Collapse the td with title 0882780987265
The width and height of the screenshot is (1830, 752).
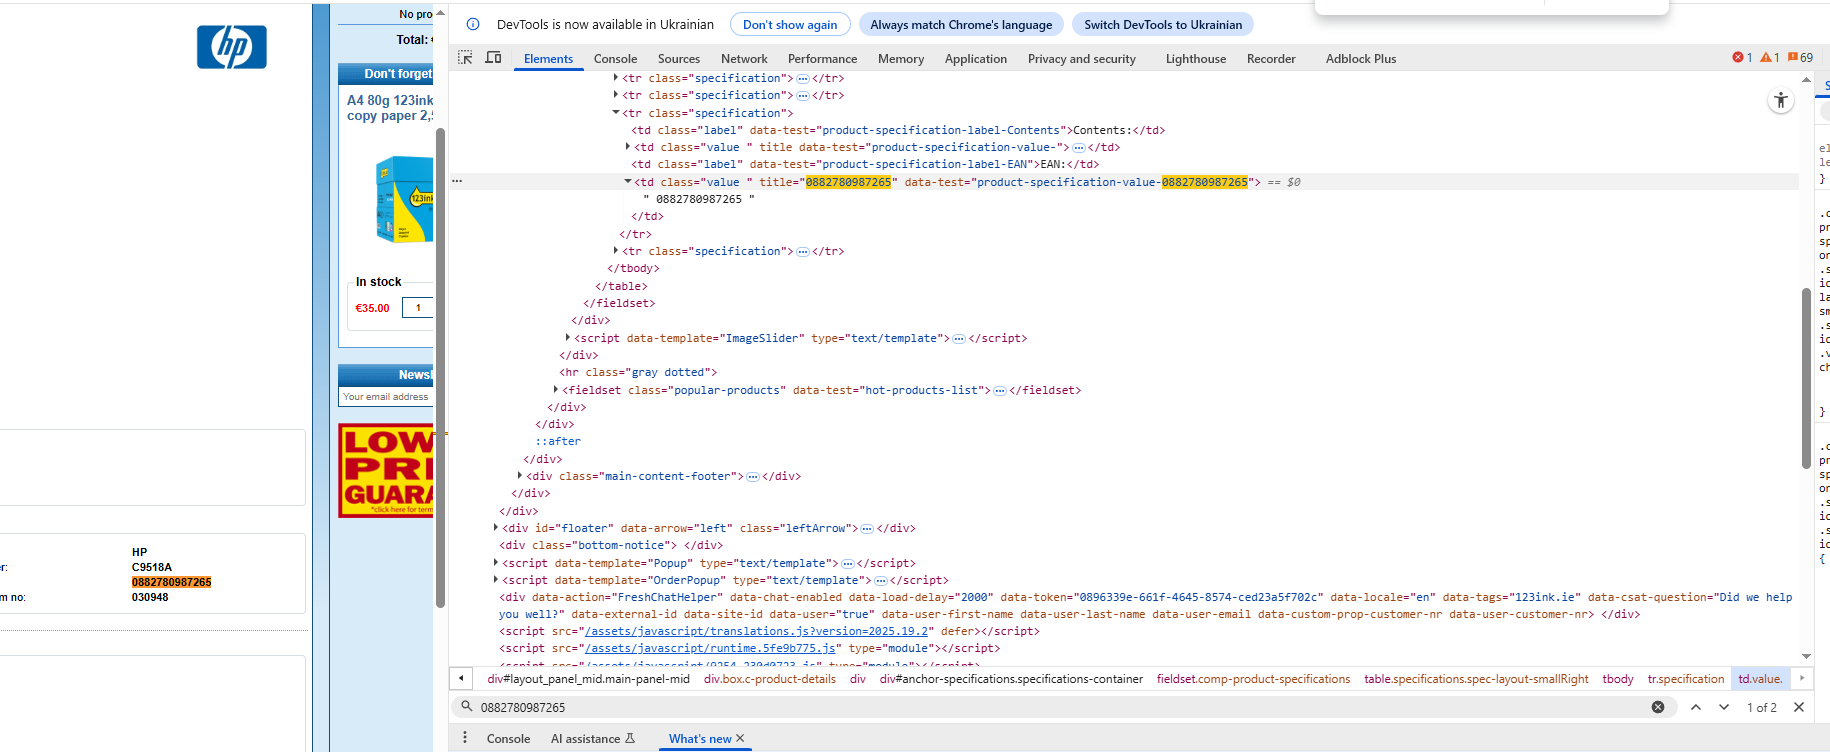pyautogui.click(x=628, y=182)
